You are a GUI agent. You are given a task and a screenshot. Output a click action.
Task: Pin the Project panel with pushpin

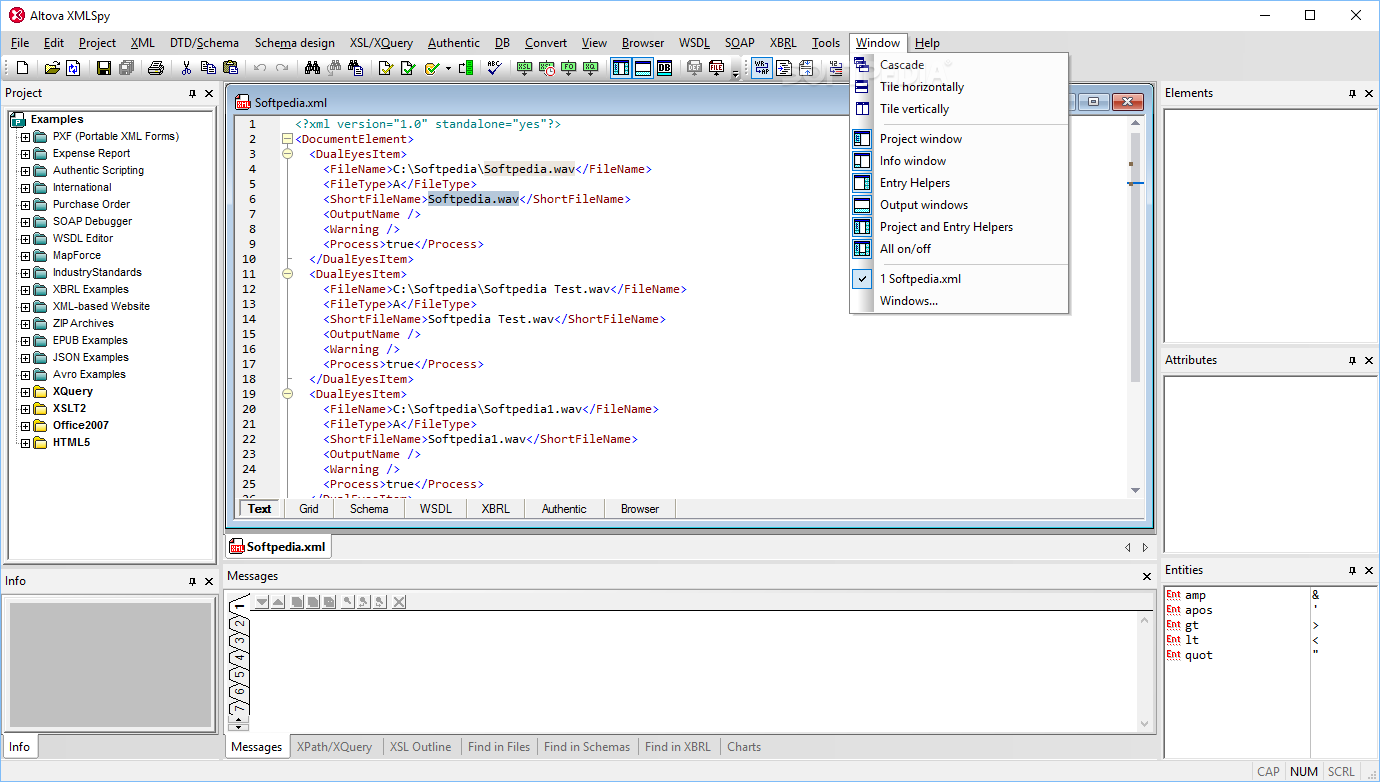click(x=193, y=93)
